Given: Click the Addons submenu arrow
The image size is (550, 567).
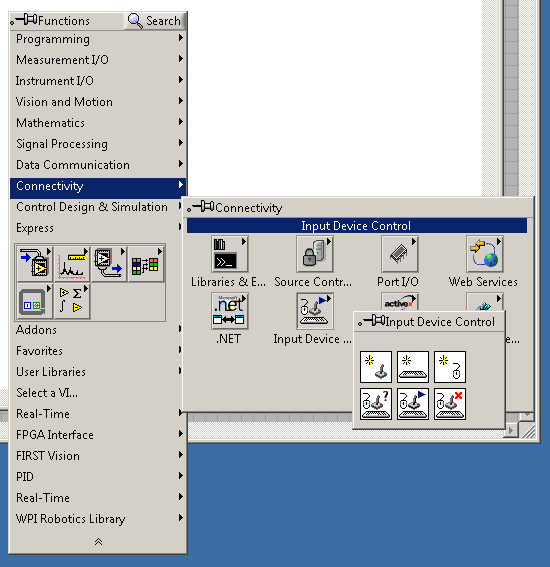Looking at the screenshot, I should tap(181, 328).
